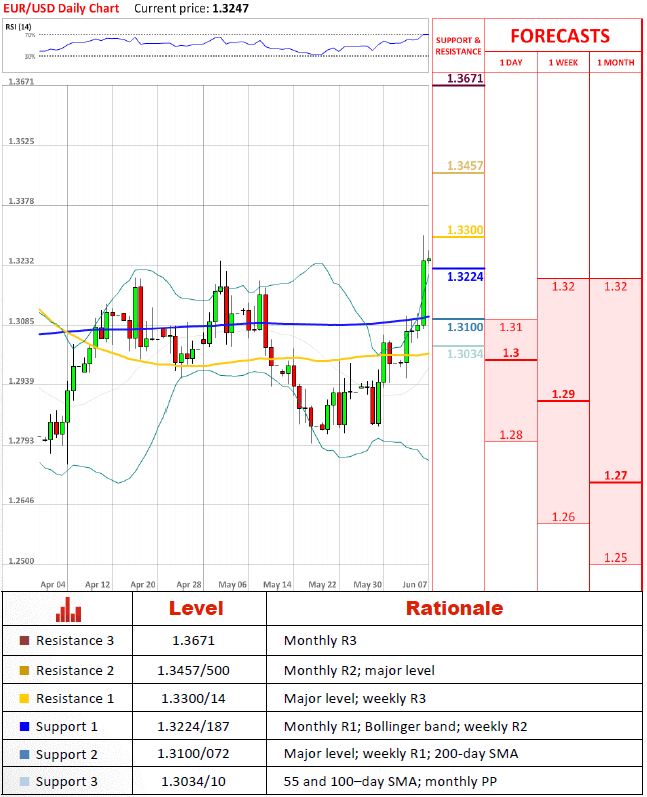This screenshot has height=797, width=647.
Task: Click the 'Resistance 1' row label
Action: tap(75, 698)
